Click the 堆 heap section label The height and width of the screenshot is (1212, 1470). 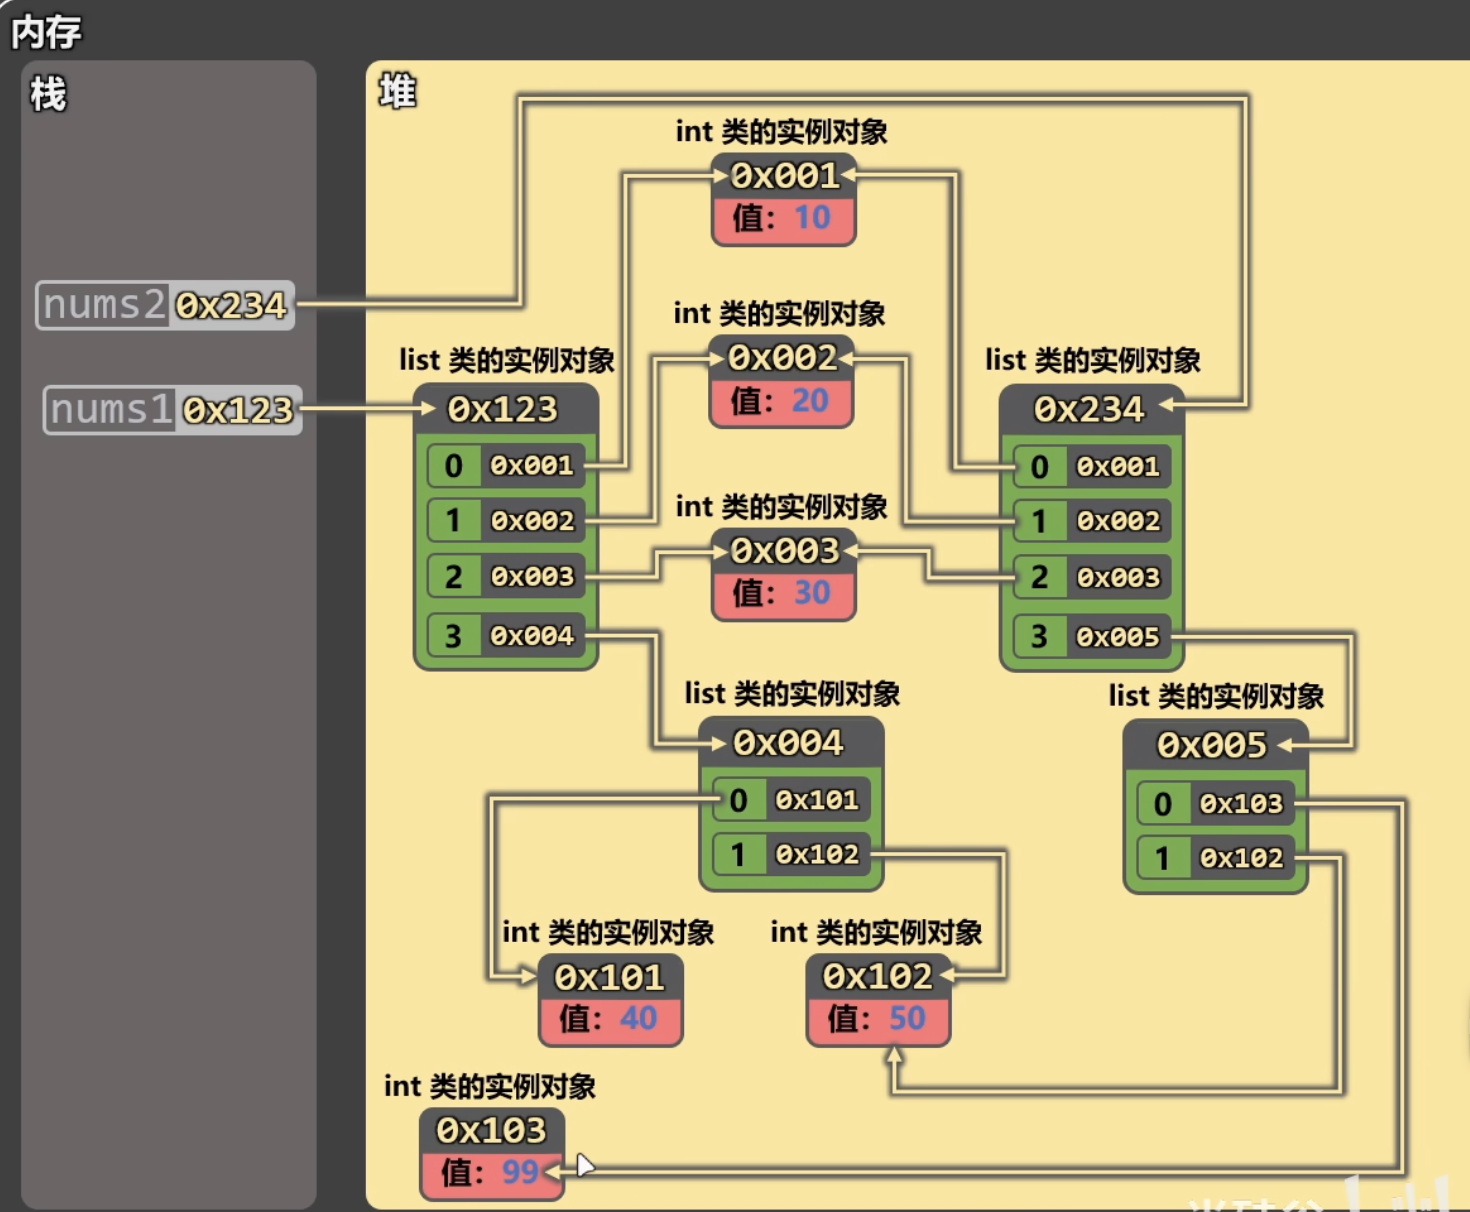pos(397,92)
